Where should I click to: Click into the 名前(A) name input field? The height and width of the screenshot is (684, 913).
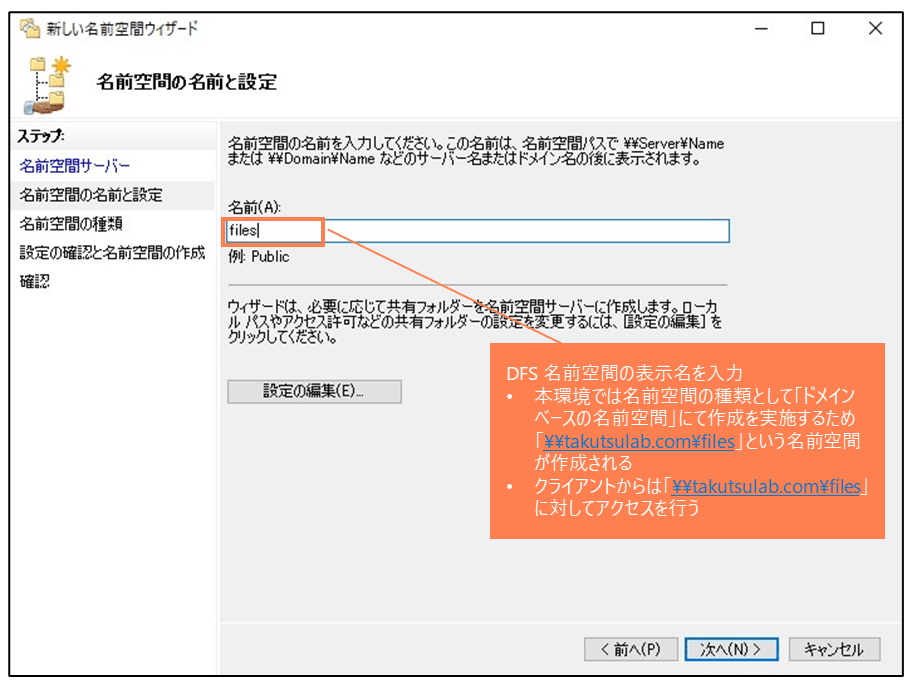[477, 231]
